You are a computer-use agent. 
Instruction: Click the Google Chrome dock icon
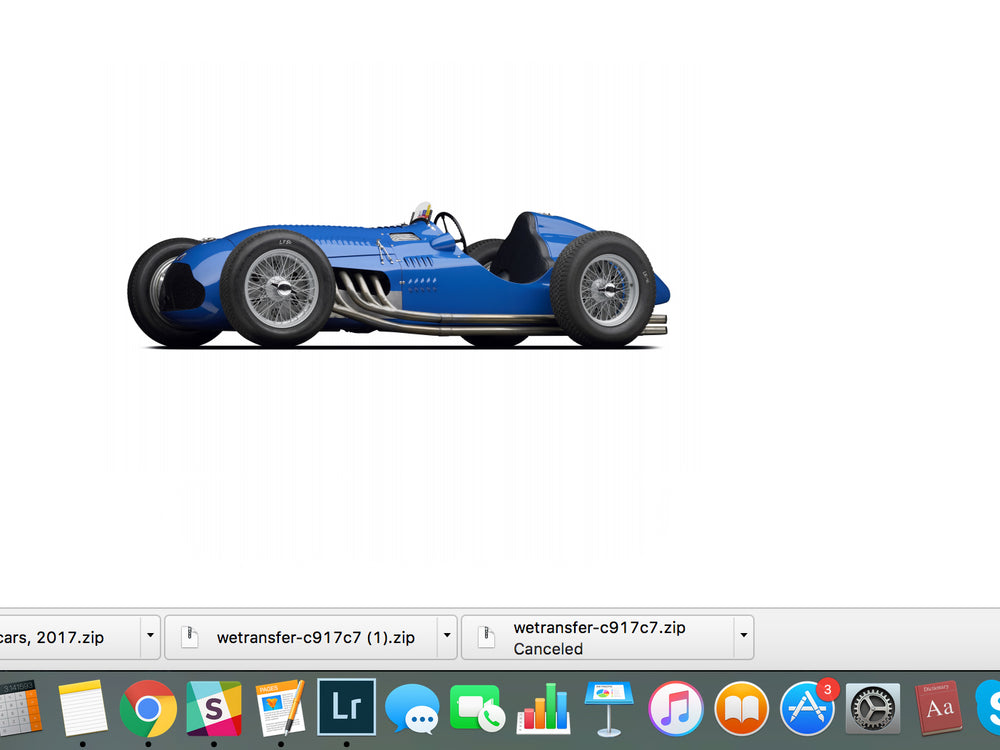click(148, 708)
